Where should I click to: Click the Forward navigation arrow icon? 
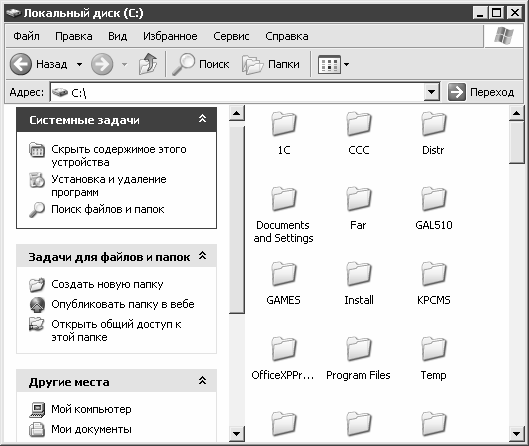coord(102,64)
